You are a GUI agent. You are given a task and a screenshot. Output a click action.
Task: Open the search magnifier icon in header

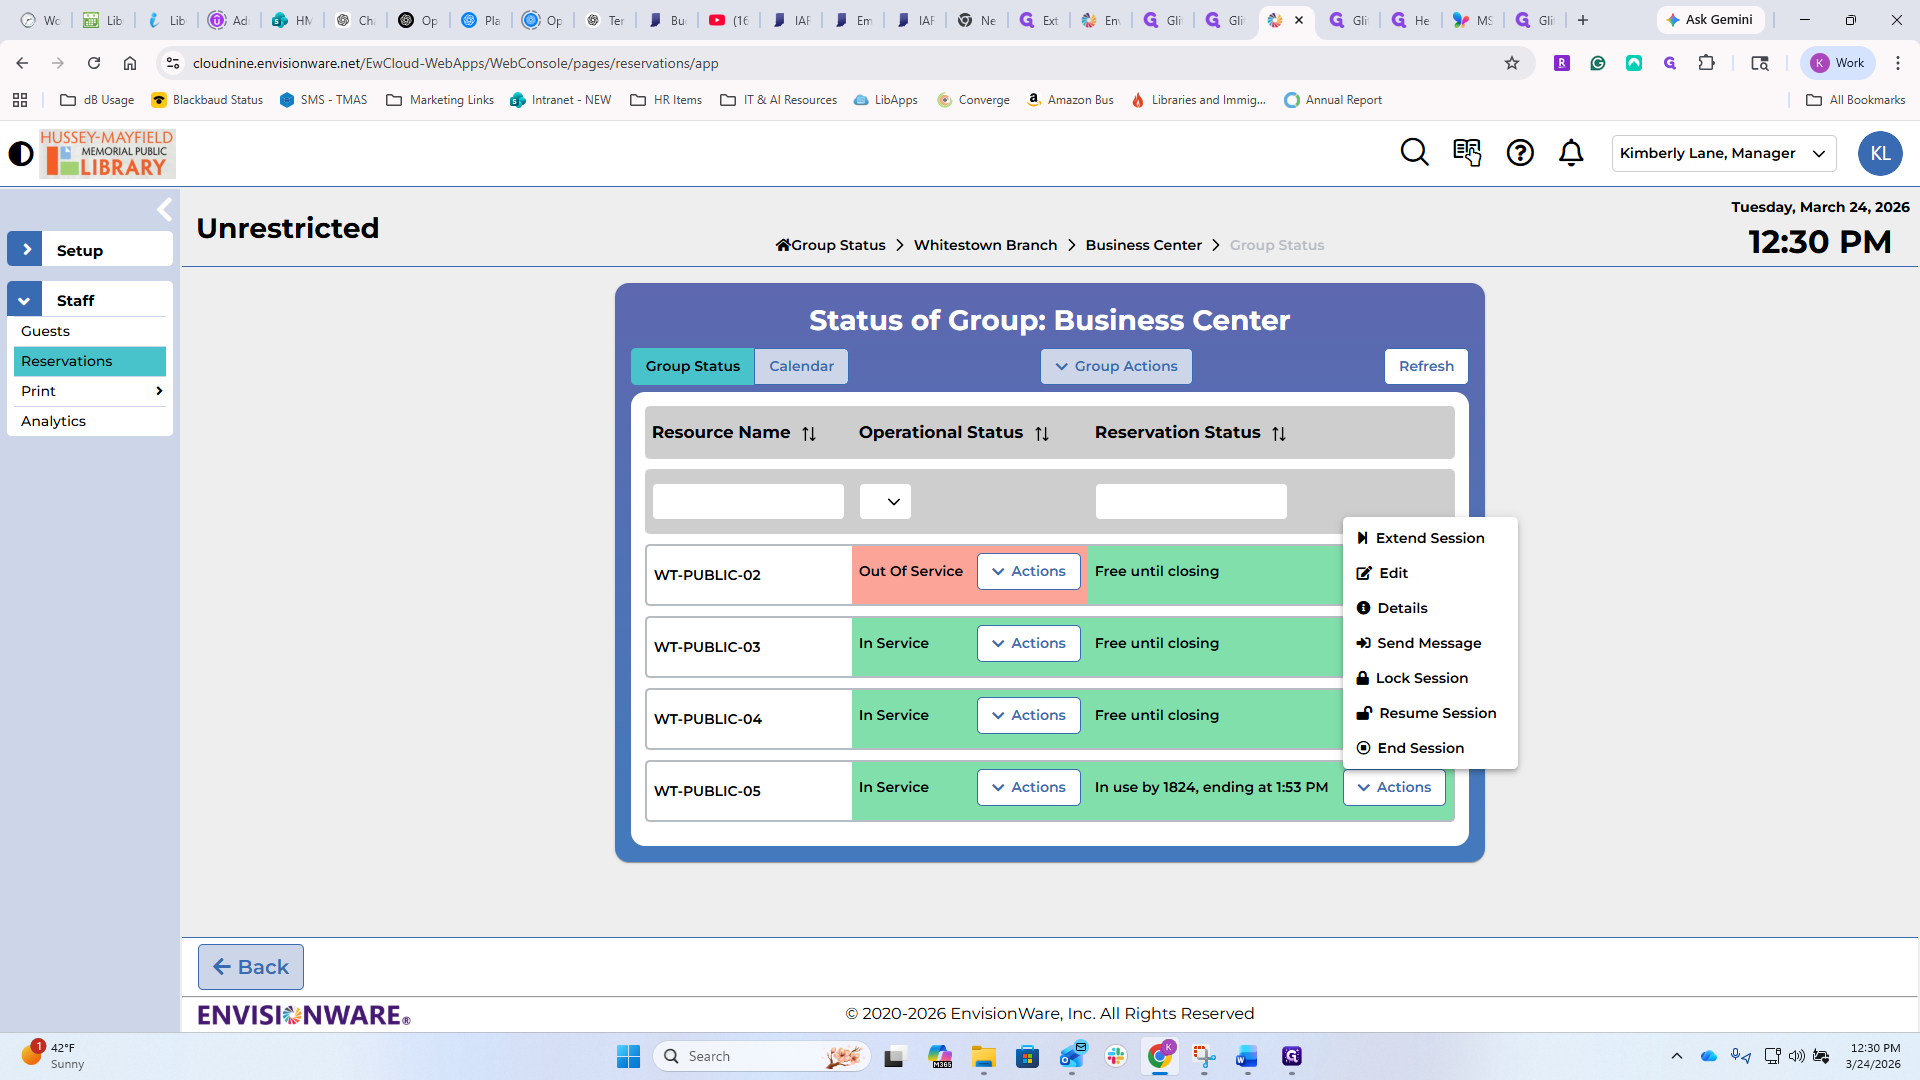click(x=1414, y=153)
